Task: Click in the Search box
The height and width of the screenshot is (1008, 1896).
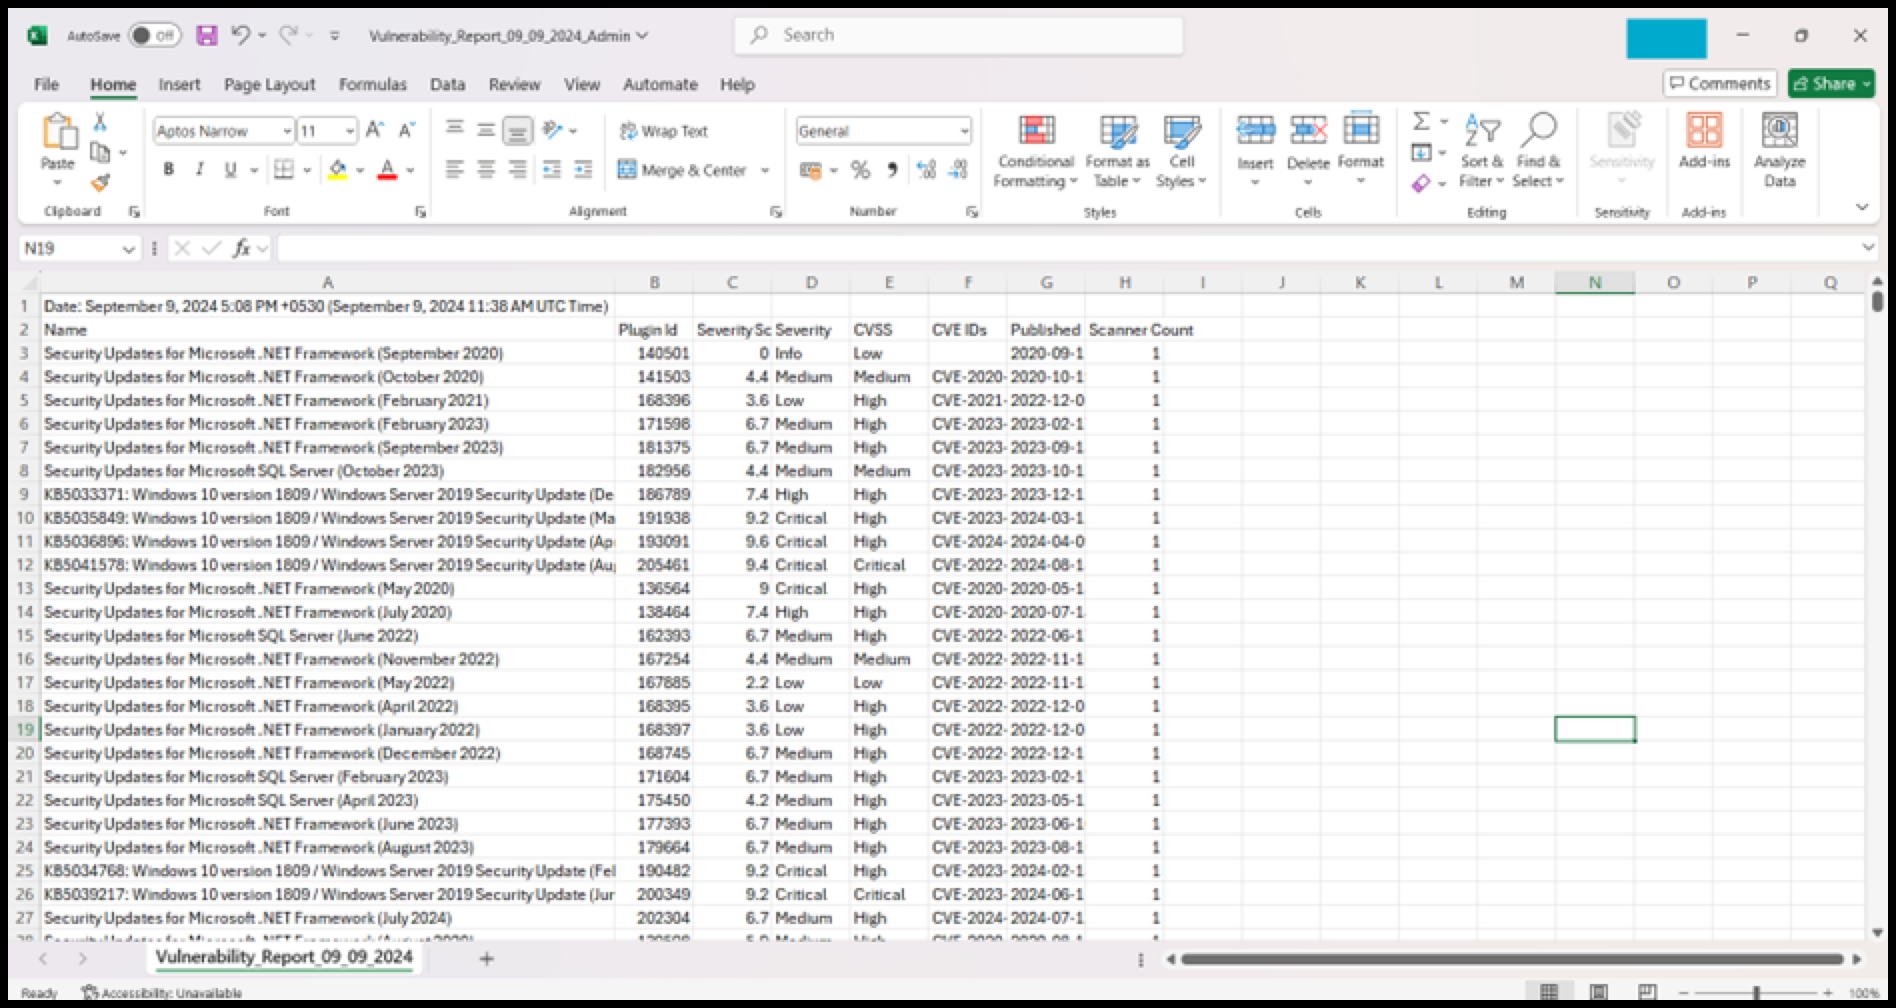Action: click(960, 36)
